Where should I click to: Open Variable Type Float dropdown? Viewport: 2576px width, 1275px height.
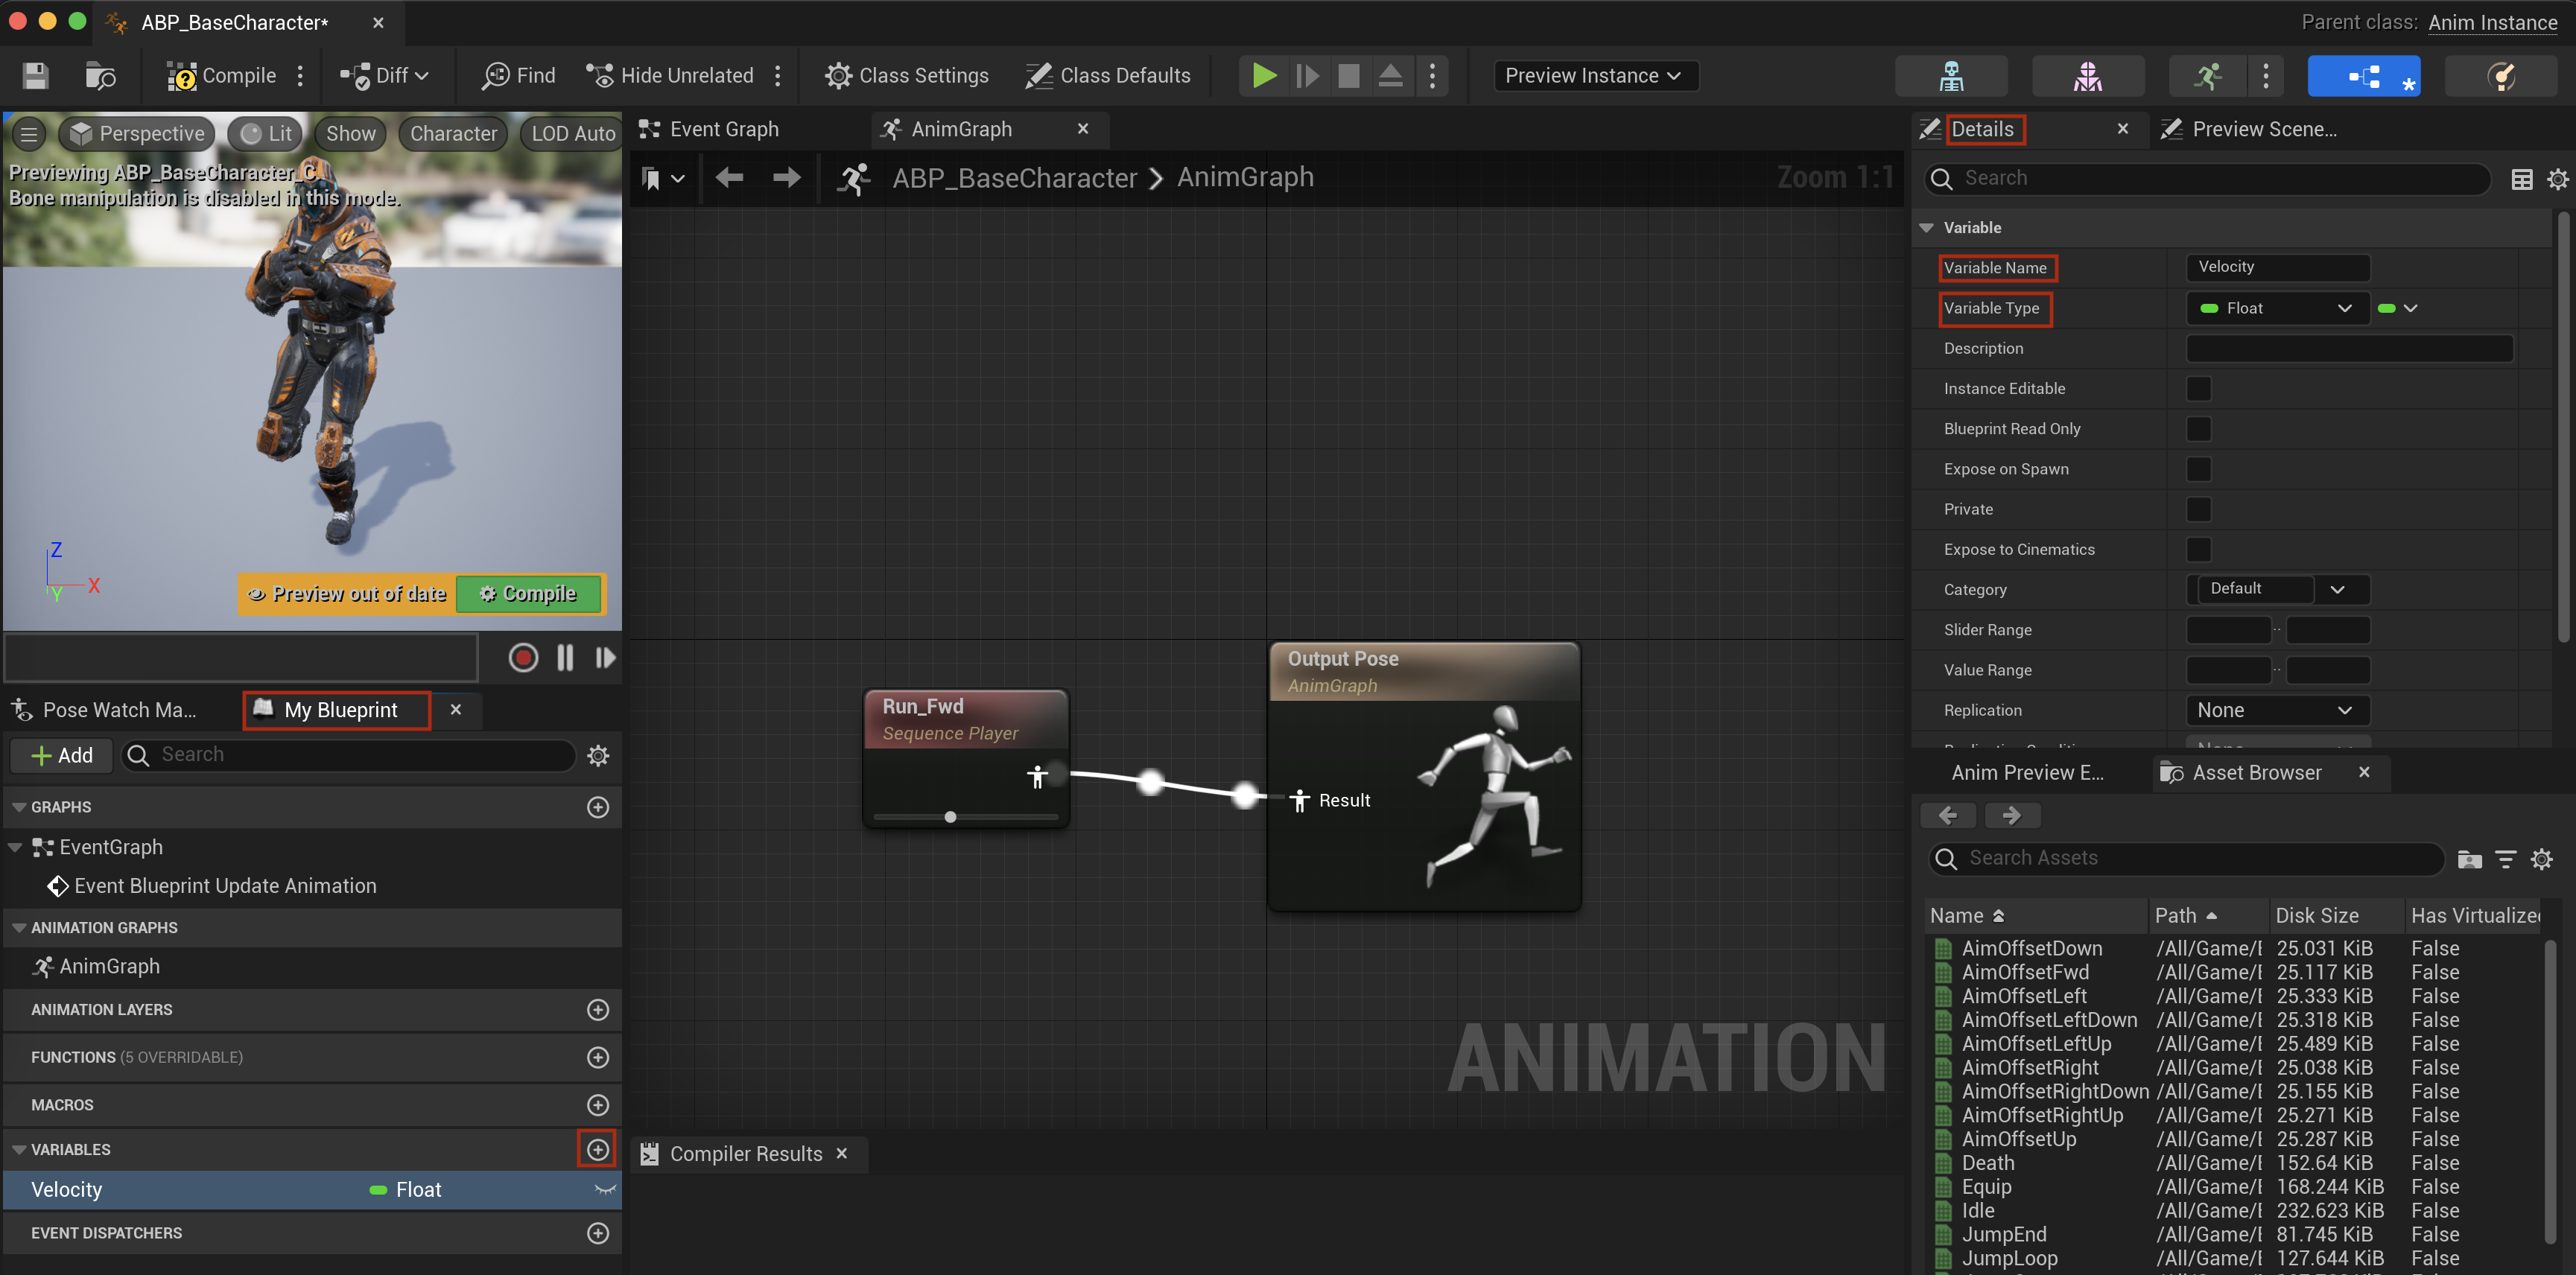pos(2277,308)
